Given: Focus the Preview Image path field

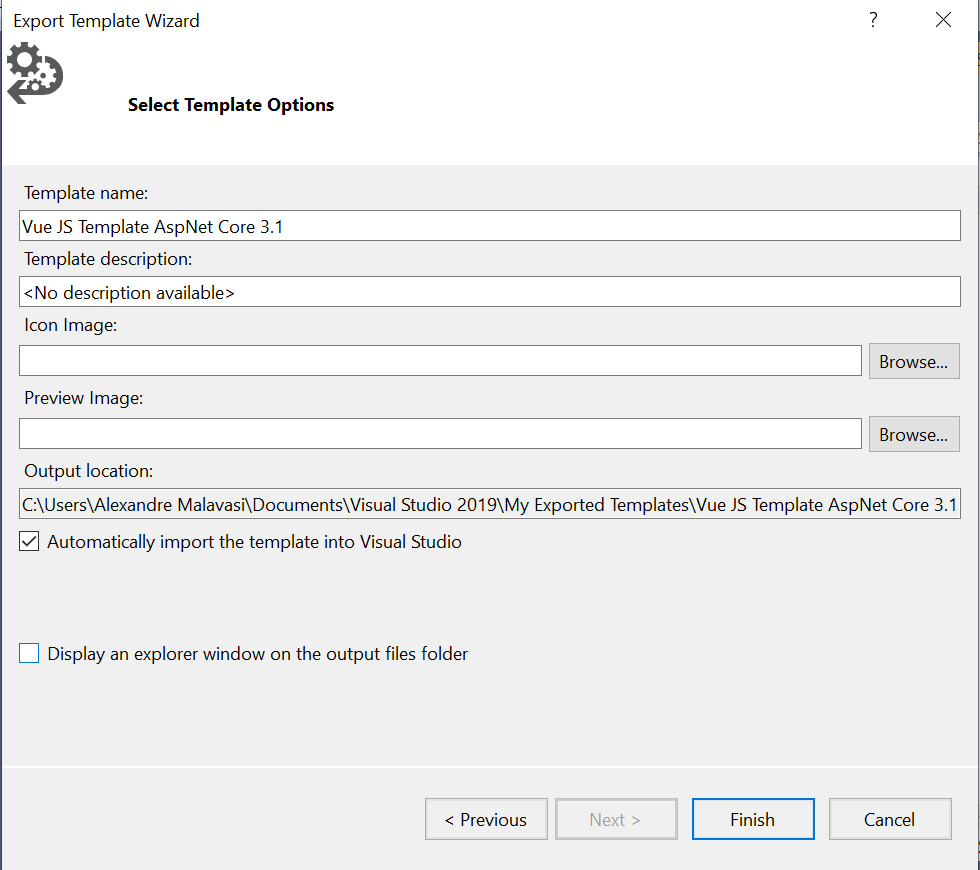Looking at the screenshot, I should (440, 434).
